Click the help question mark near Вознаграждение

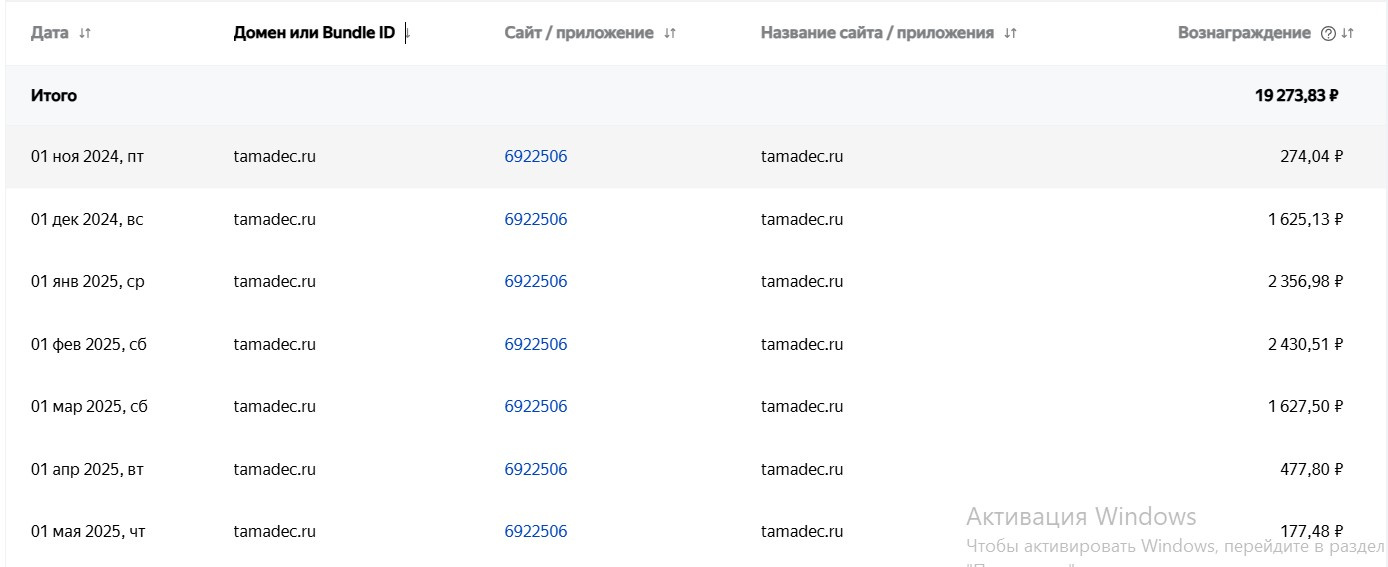1328,33
